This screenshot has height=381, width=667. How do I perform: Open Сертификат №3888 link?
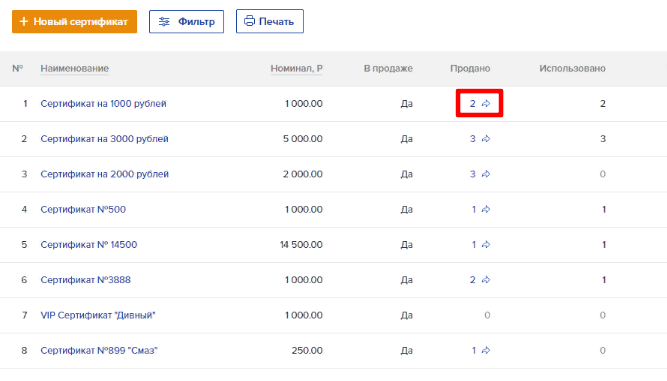86,280
